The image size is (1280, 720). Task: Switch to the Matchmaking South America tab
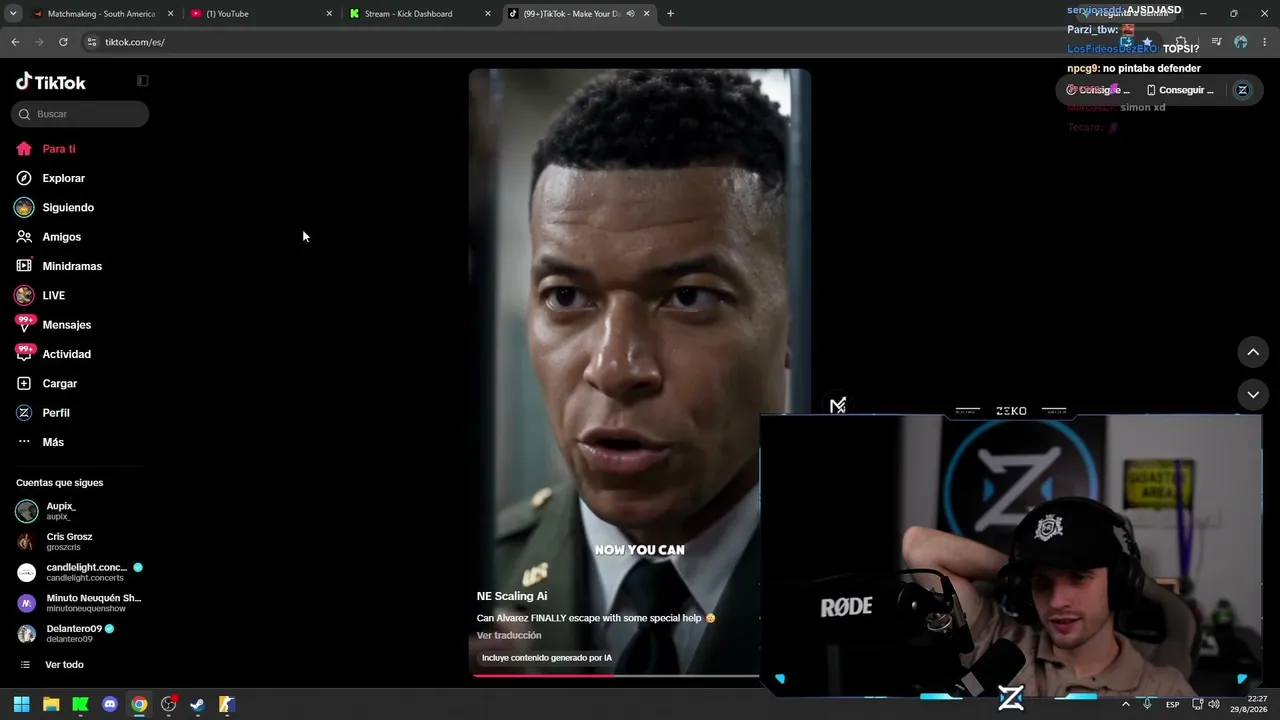103,14
